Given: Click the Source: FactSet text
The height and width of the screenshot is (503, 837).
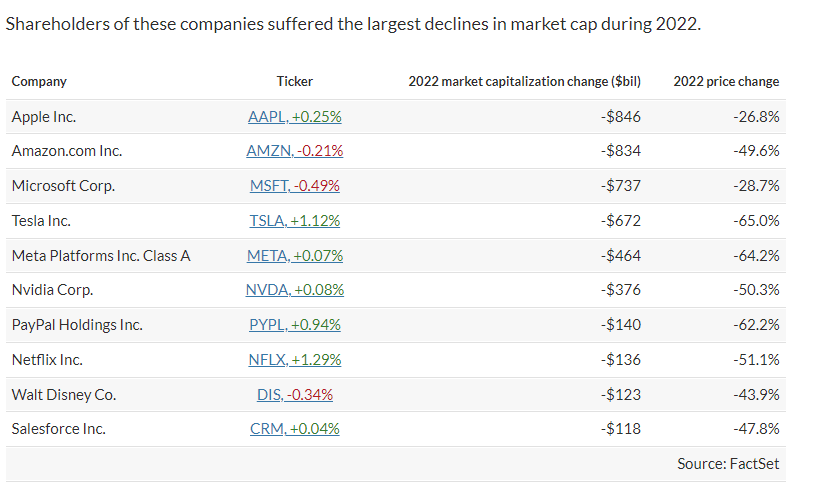Looking at the screenshot, I should [727, 463].
